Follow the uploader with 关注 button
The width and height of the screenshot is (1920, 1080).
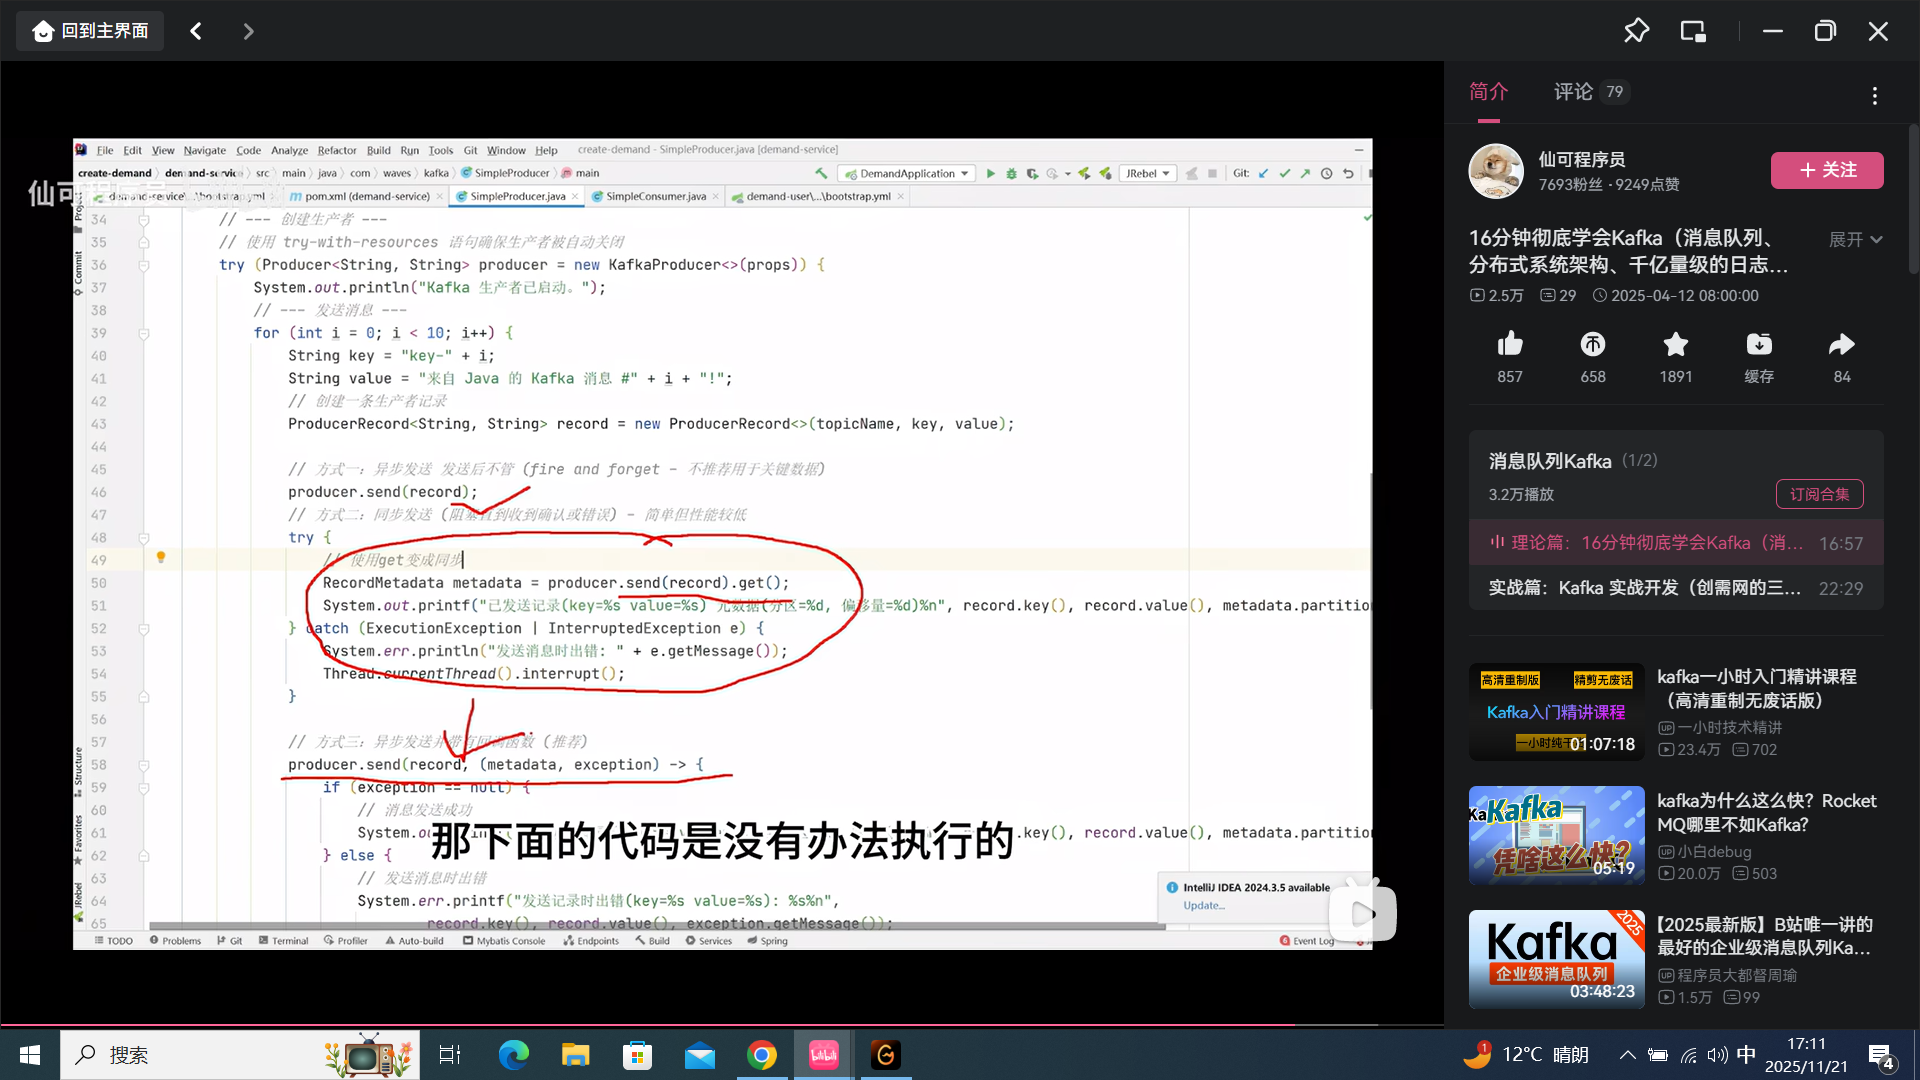1827,170
